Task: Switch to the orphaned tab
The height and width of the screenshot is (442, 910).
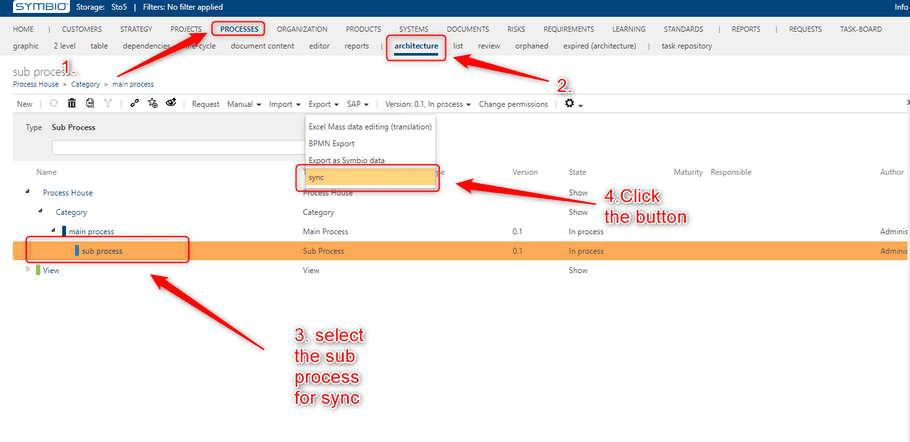Action: click(532, 46)
